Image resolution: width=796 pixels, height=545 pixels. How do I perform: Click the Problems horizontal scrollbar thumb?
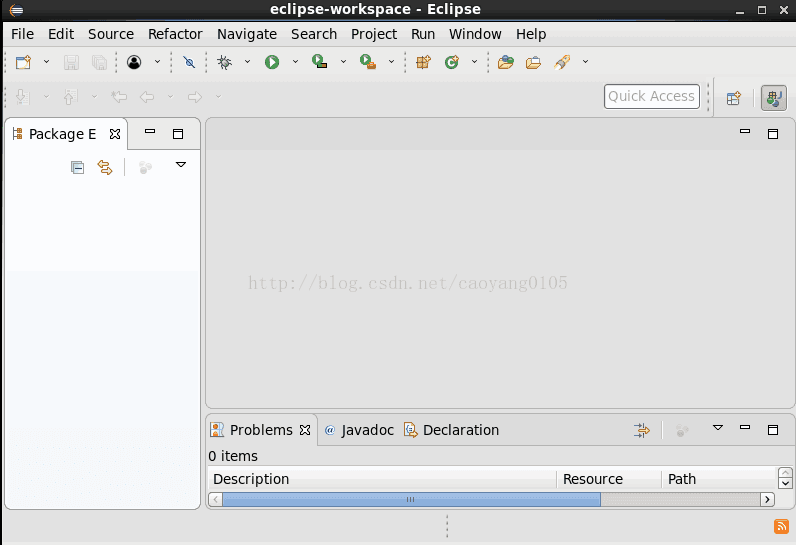tap(412, 500)
